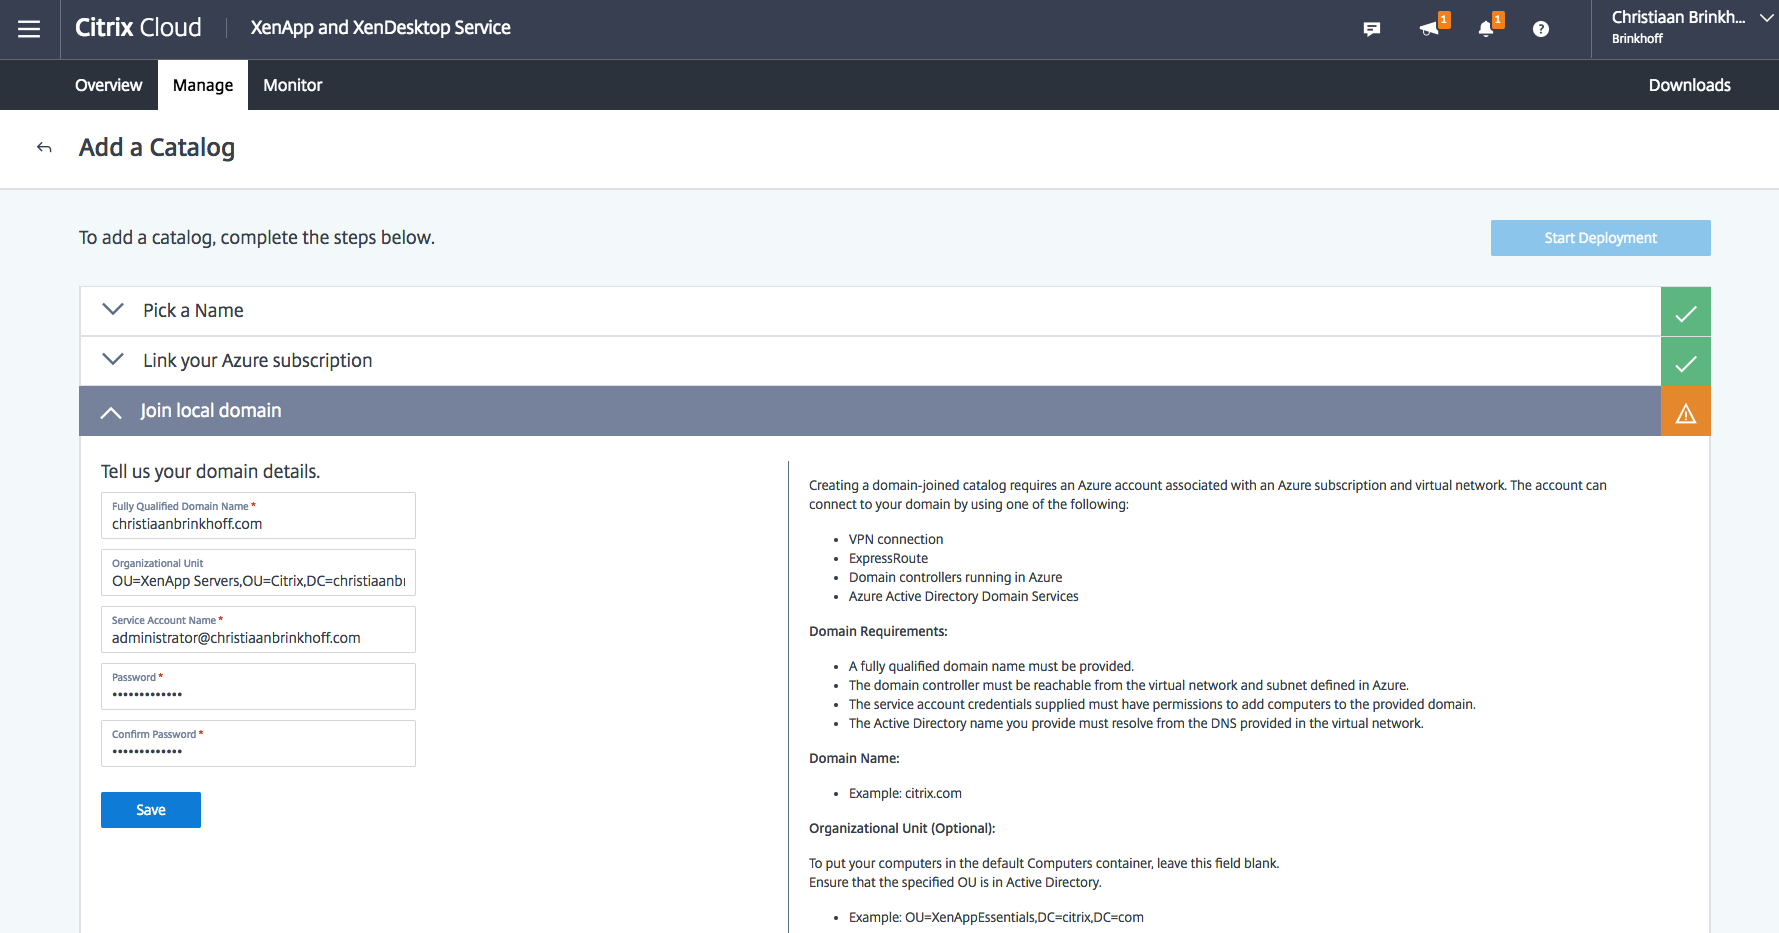The image size is (1779, 933).
Task: Click the Christiaan Brinkh... account name
Action: coord(1678,17)
